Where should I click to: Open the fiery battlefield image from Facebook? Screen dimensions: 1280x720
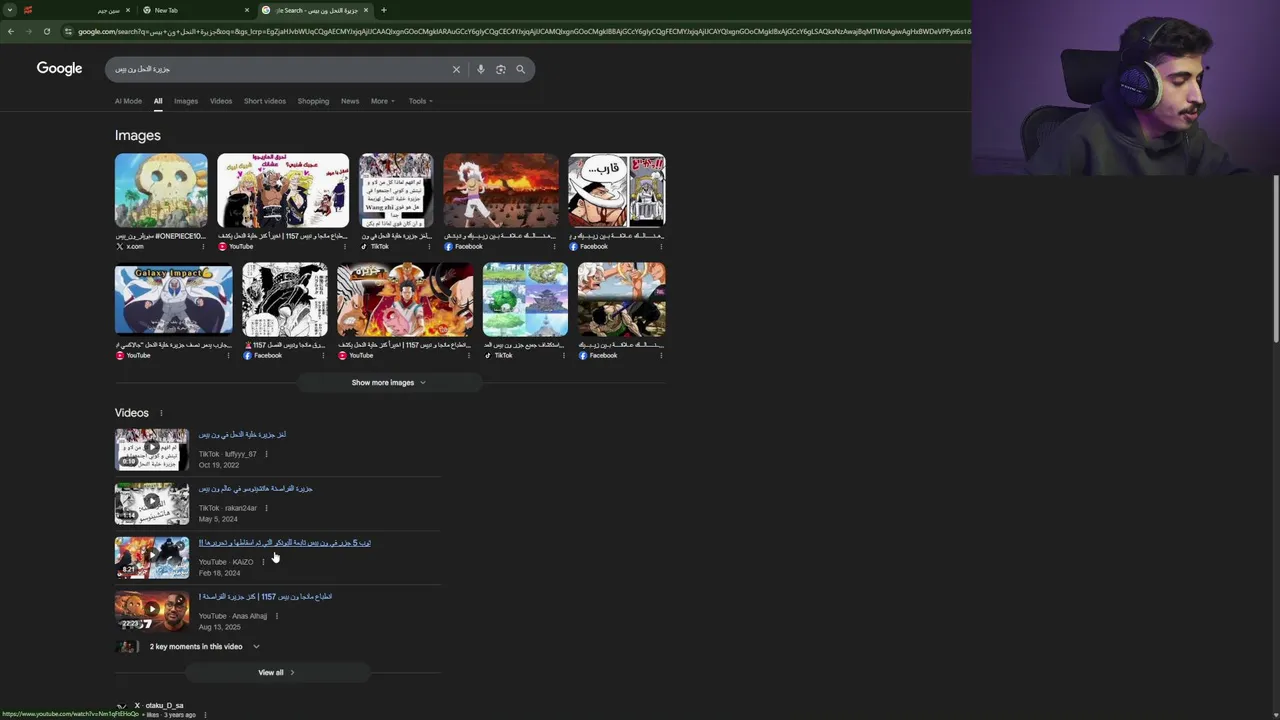pyautogui.click(x=501, y=190)
